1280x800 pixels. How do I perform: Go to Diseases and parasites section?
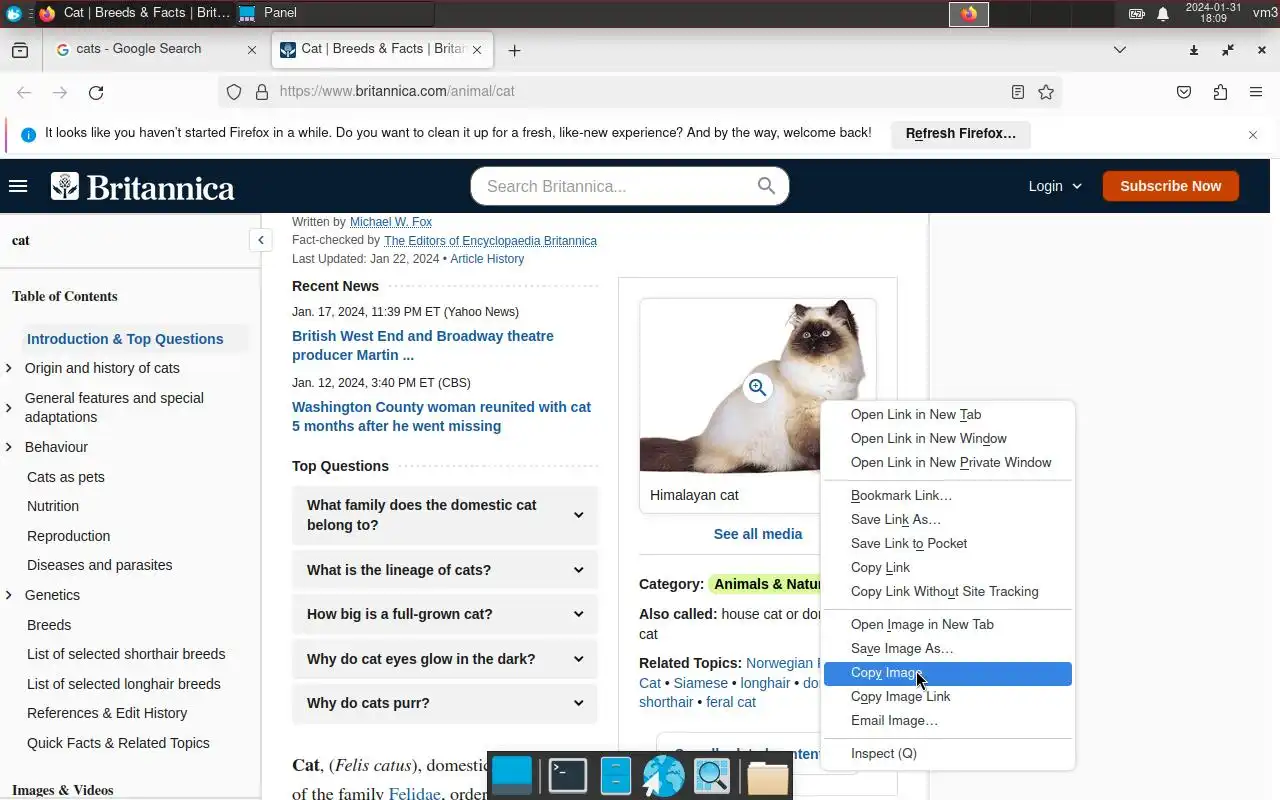click(100, 565)
